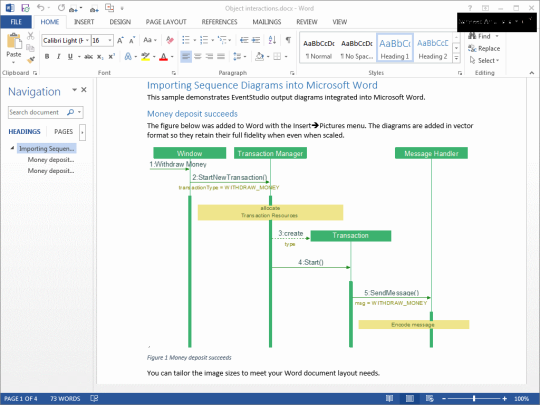
Task: Toggle Underline formatting
Action: [x=70, y=56]
